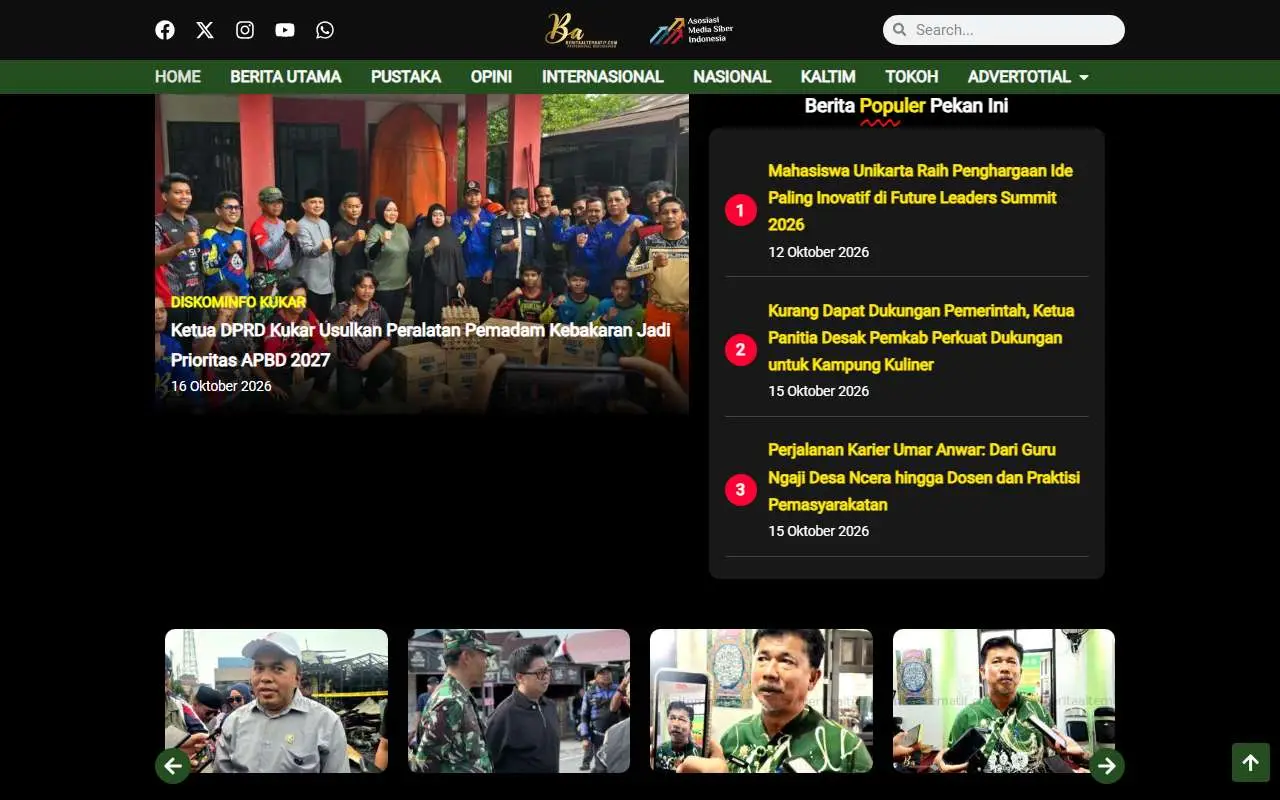Open the X (Twitter) social icon
This screenshot has height=800, width=1280.
pos(205,30)
